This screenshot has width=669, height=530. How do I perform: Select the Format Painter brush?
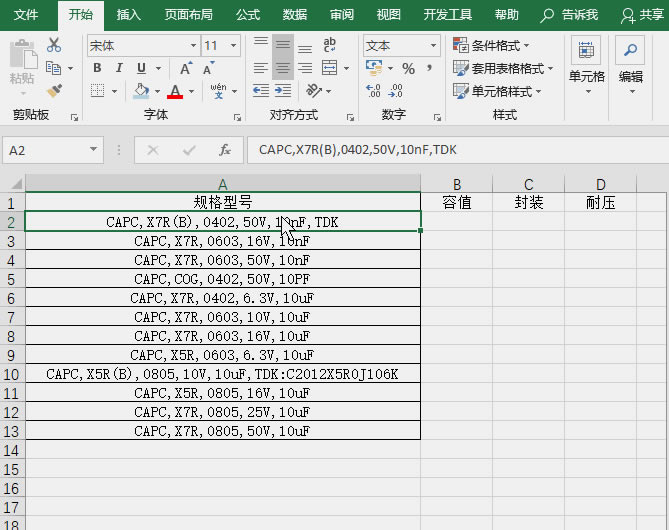[x=54, y=90]
